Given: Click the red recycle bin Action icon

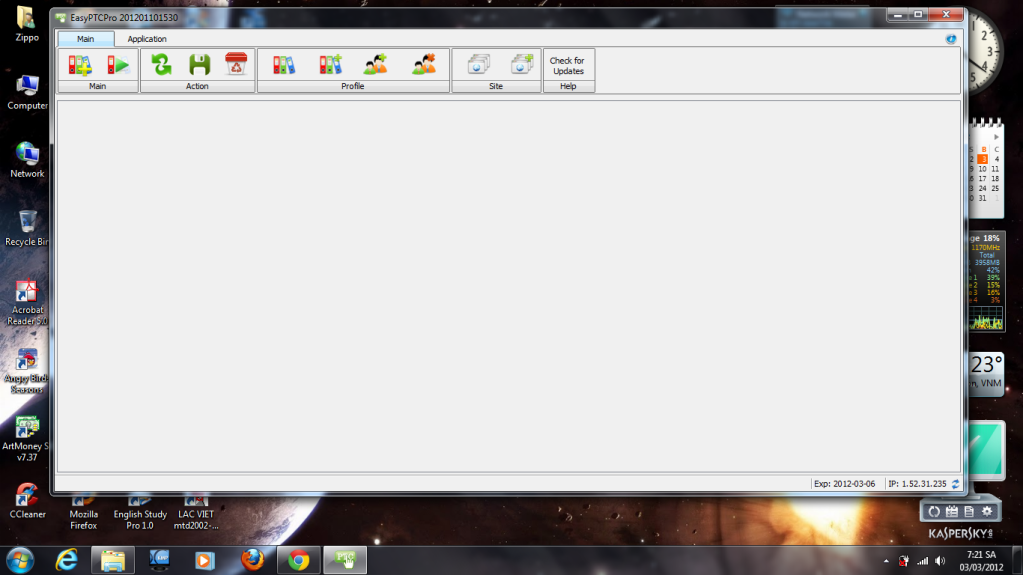Looking at the screenshot, I should tap(236, 65).
